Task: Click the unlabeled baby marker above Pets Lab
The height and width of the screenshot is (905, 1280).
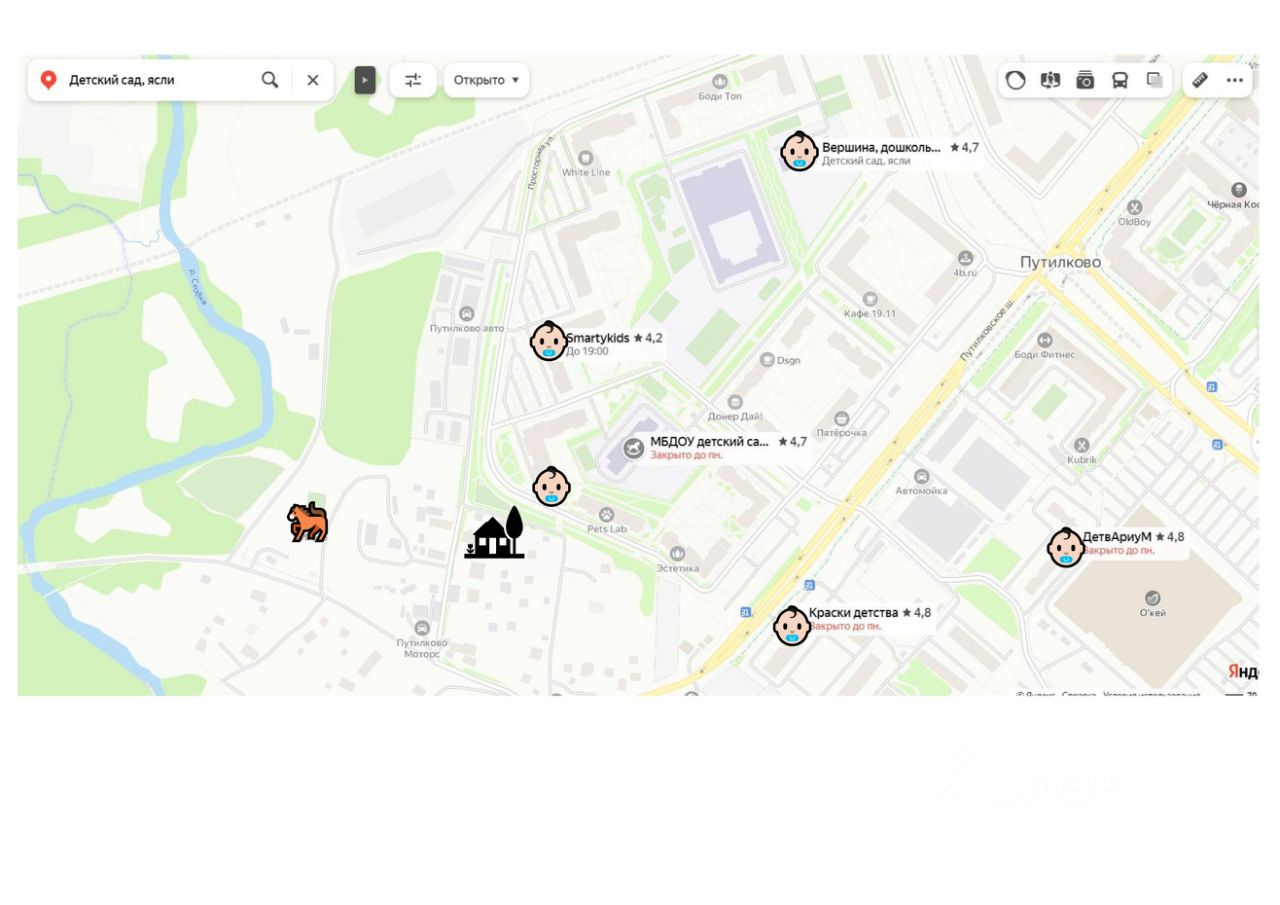Action: tap(551, 486)
